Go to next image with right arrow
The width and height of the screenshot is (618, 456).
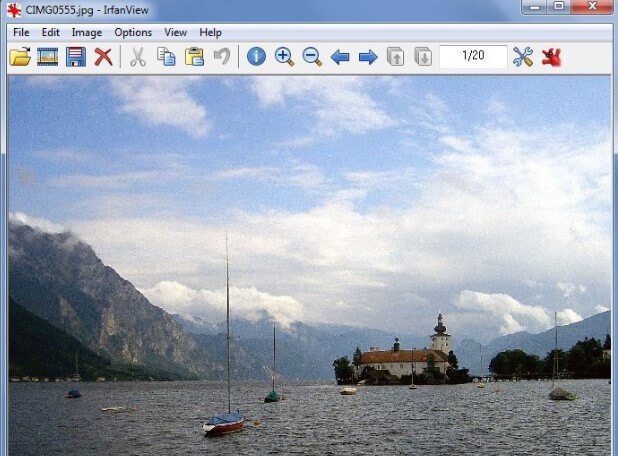tap(368, 57)
